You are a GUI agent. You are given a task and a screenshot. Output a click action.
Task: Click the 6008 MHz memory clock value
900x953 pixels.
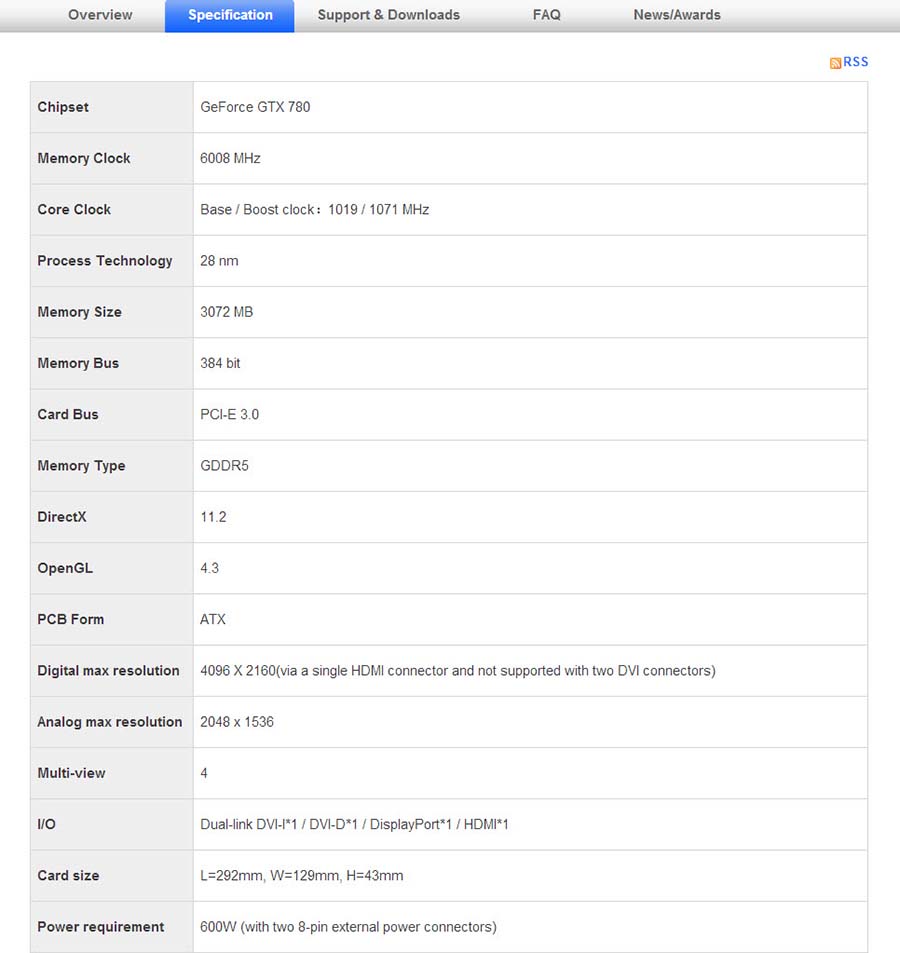[x=231, y=158]
